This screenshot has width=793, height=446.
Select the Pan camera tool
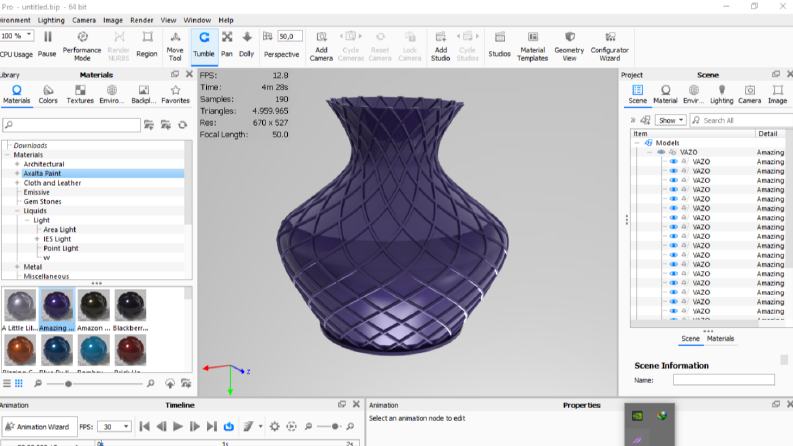coord(227,44)
